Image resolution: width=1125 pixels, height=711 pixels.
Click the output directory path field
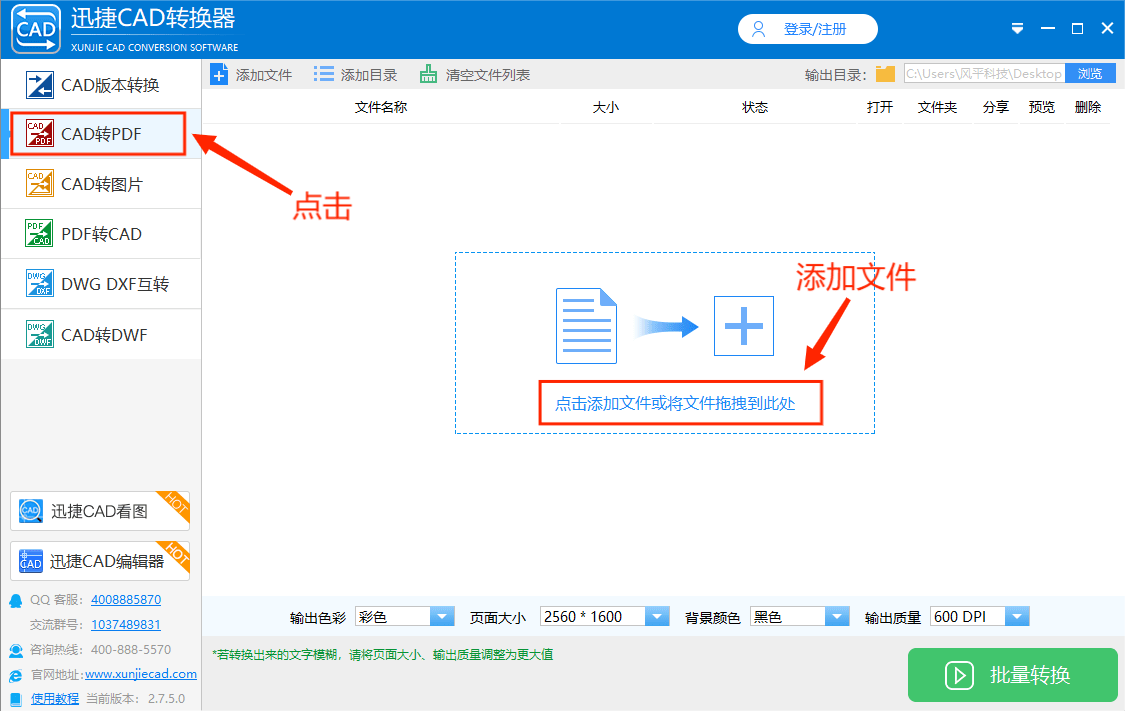984,73
